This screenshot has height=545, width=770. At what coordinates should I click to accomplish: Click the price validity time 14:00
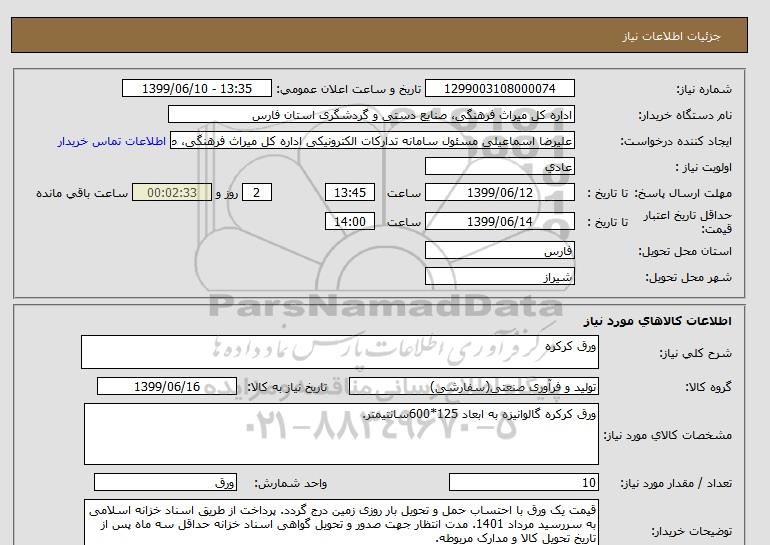click(x=350, y=221)
